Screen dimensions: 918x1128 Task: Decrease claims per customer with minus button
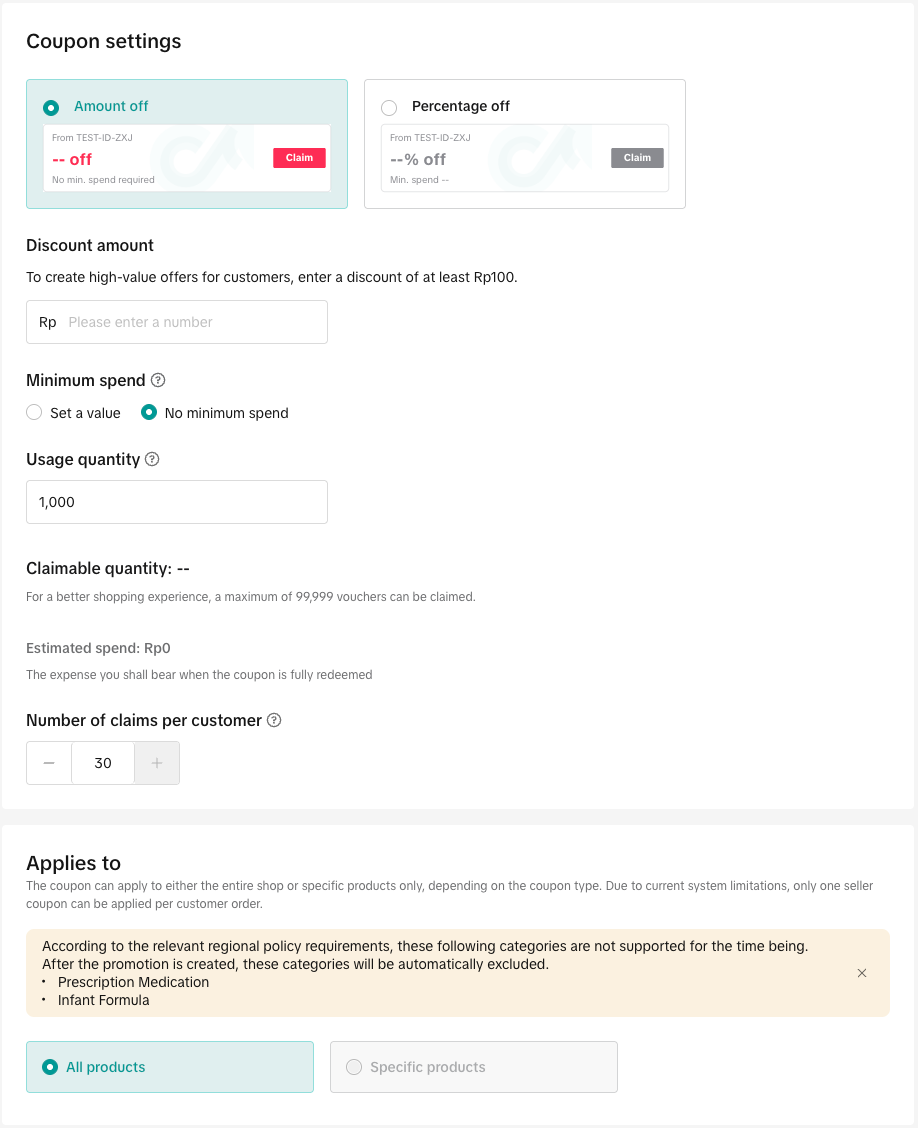(x=49, y=763)
